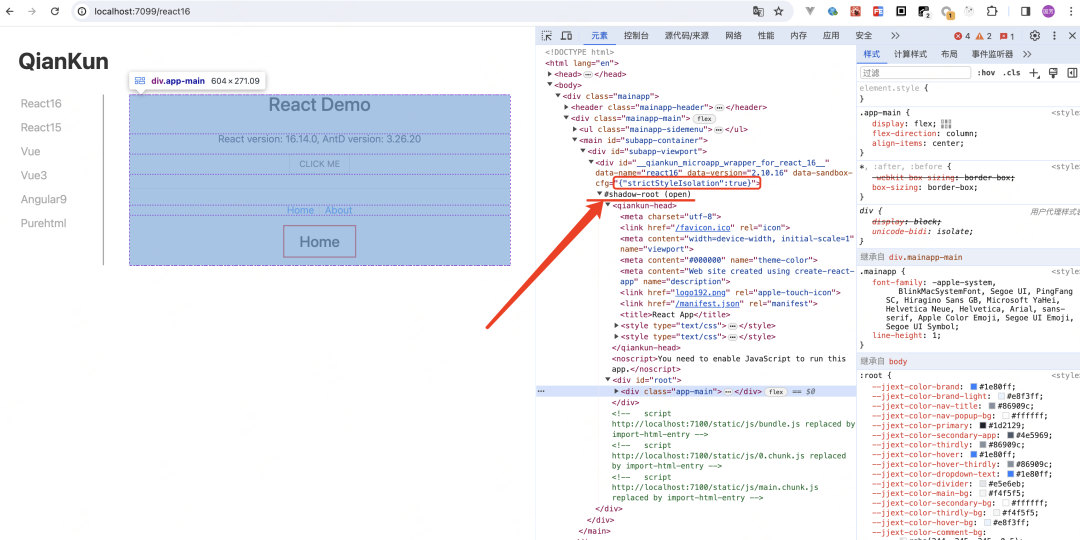Expand the mainapp-header element
The width and height of the screenshot is (1080, 540).
click(x=566, y=107)
